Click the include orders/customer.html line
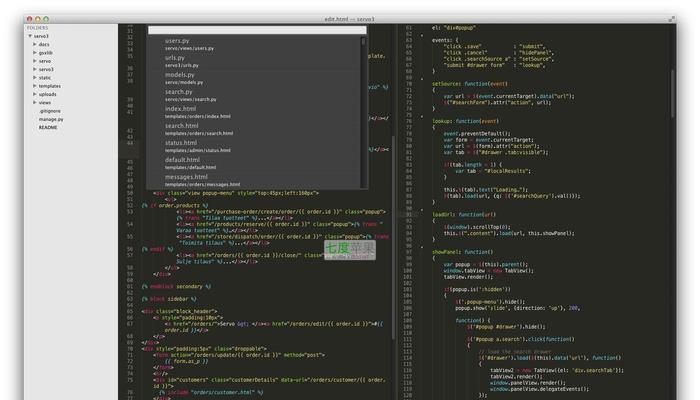This screenshot has width=700, height=400. pyautogui.click(x=212, y=392)
